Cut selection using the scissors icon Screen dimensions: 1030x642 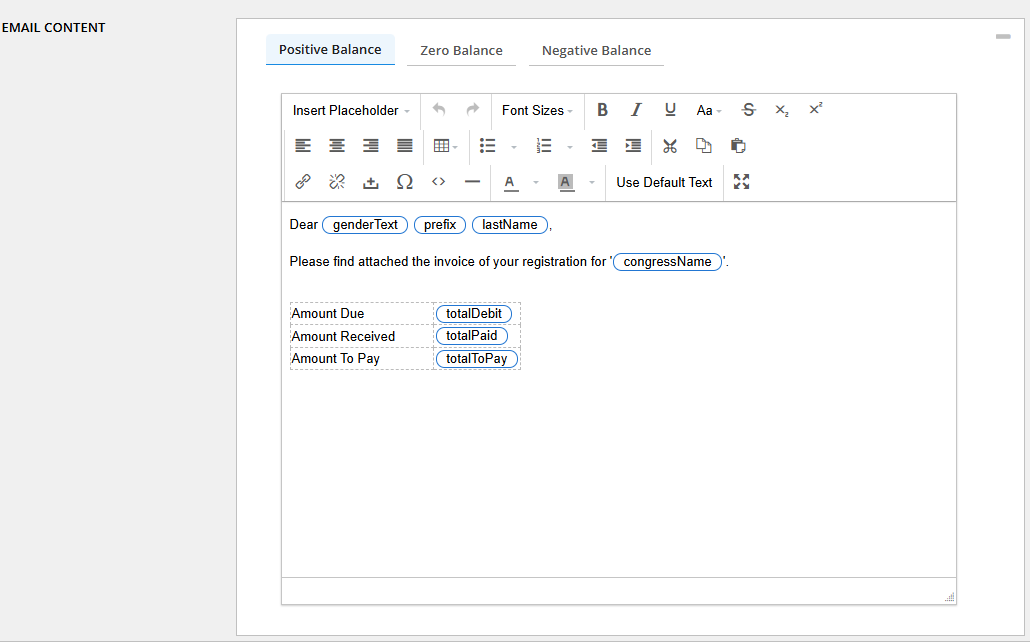coord(670,146)
